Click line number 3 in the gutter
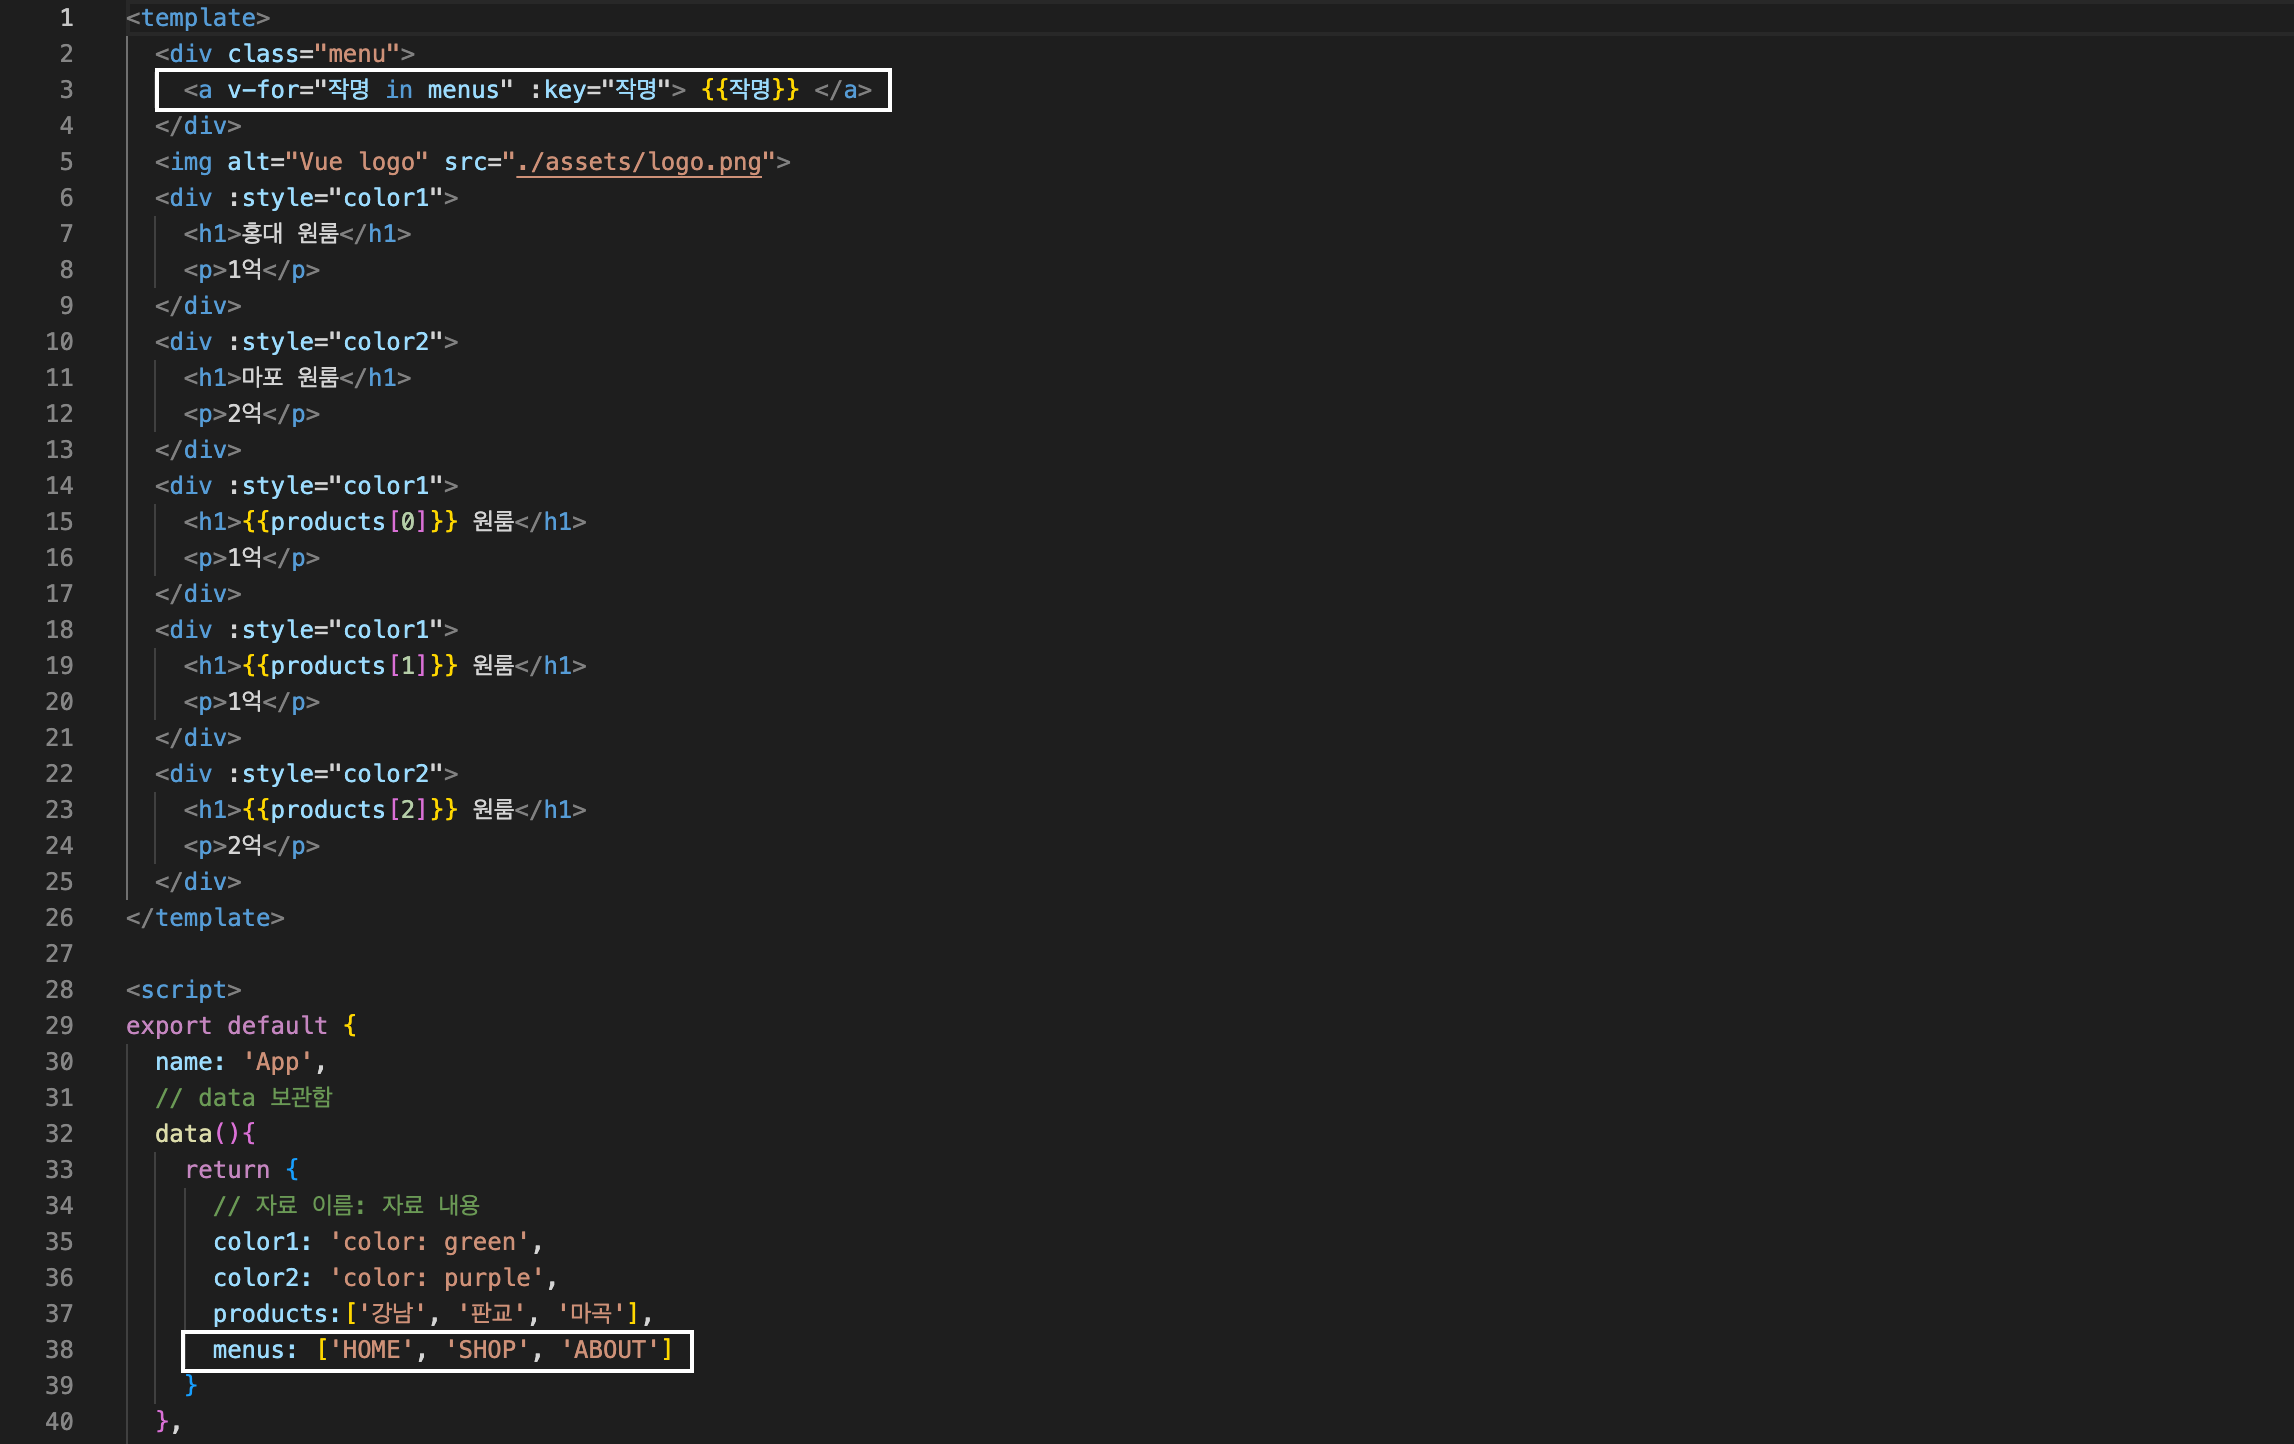The image size is (2294, 1444). tap(66, 90)
